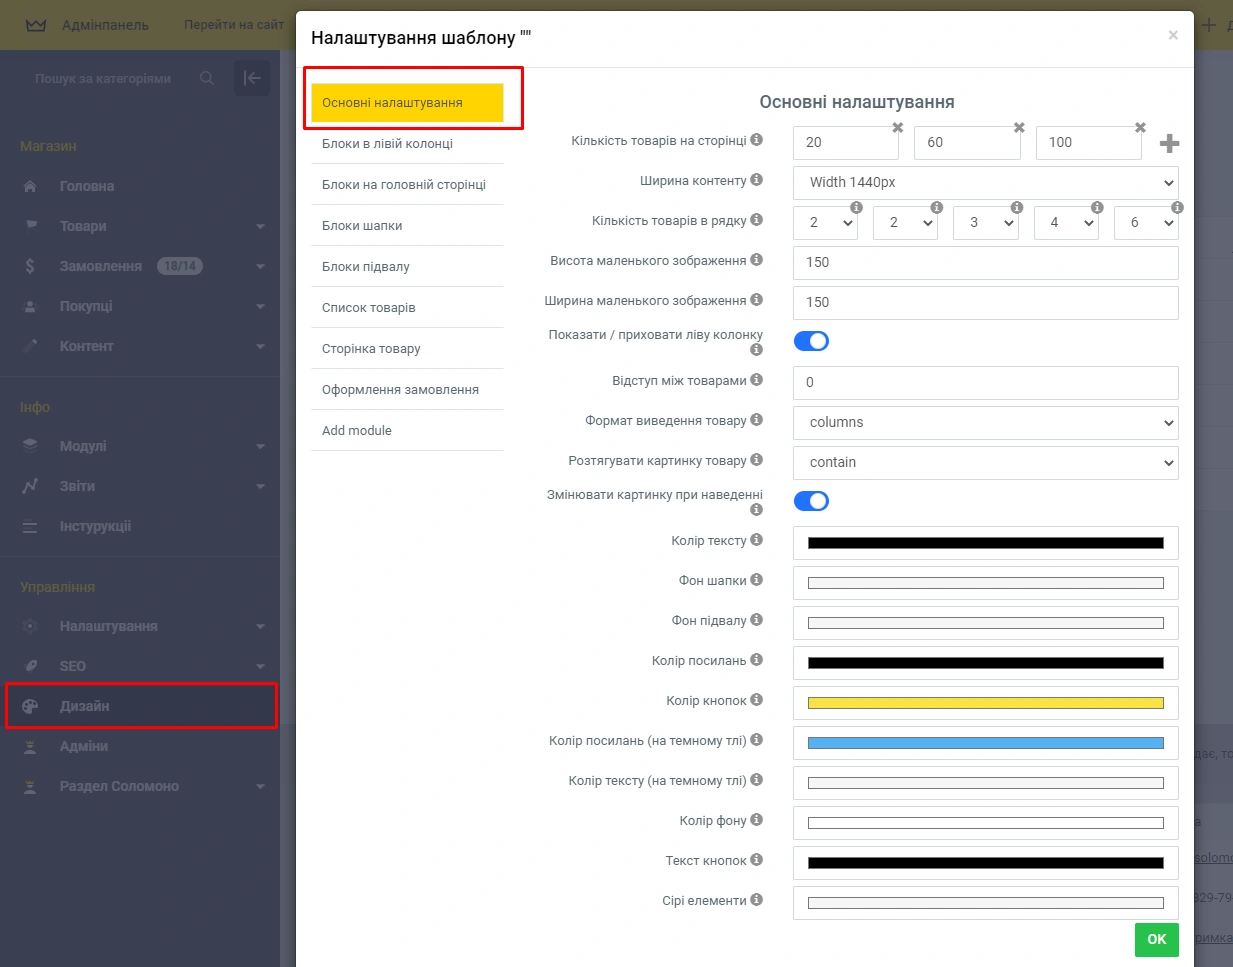Remove the 20 items-per-page value

[x=898, y=128]
